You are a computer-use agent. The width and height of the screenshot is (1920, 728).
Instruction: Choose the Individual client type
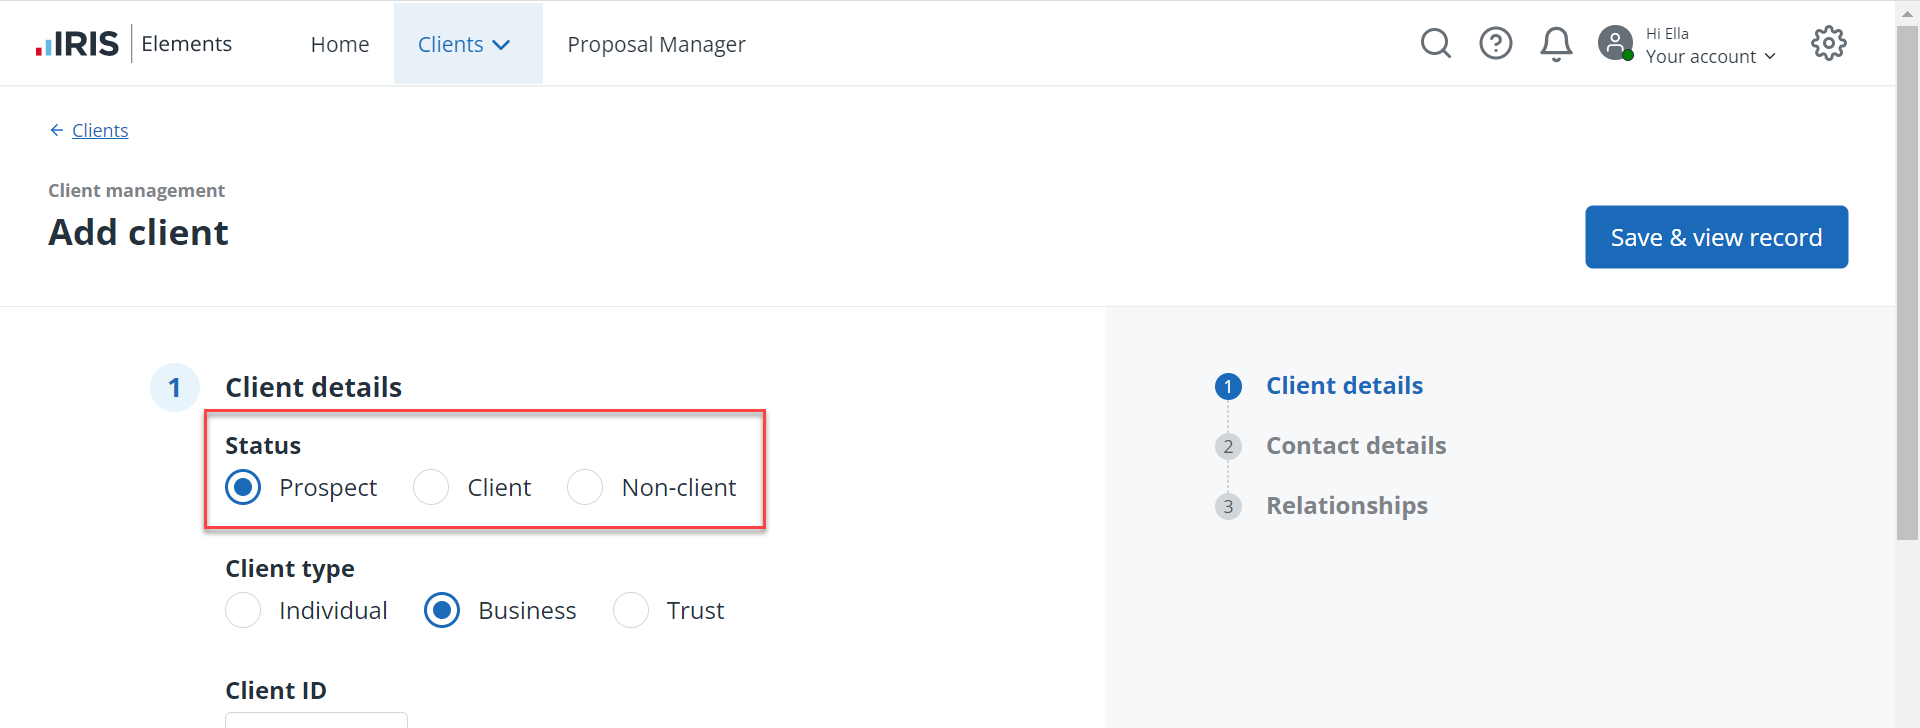(243, 610)
